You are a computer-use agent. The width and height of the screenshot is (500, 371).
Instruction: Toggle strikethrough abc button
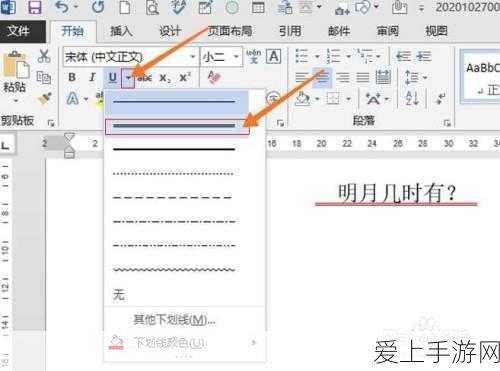pos(145,78)
